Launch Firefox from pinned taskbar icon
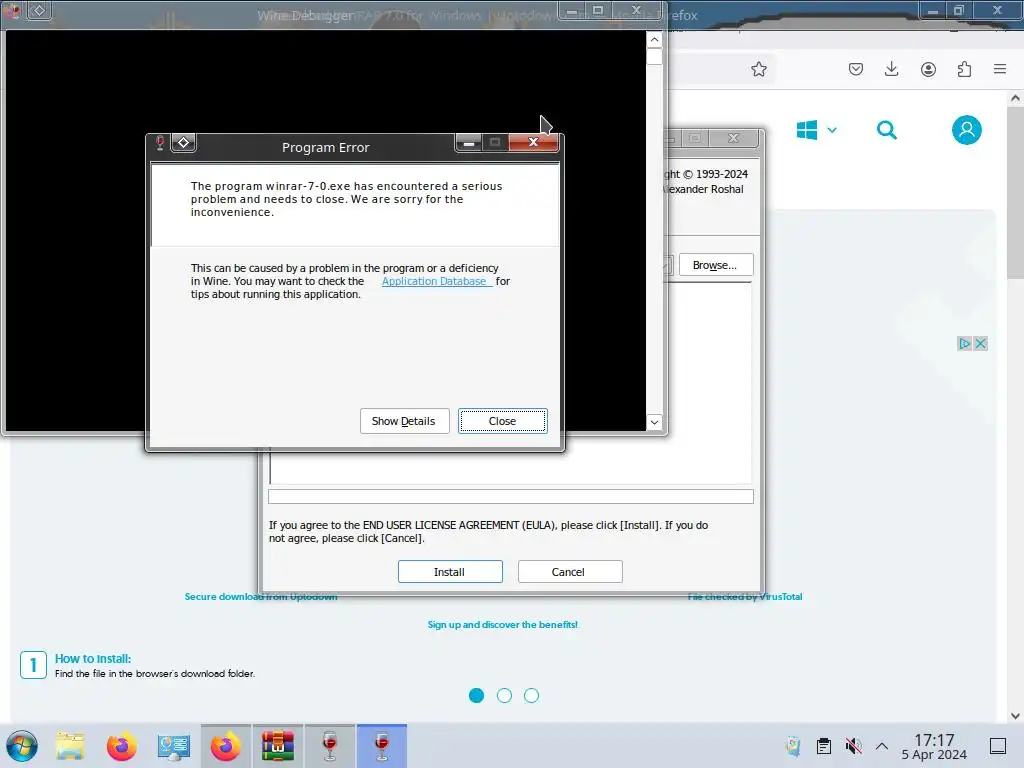 [x=121, y=746]
